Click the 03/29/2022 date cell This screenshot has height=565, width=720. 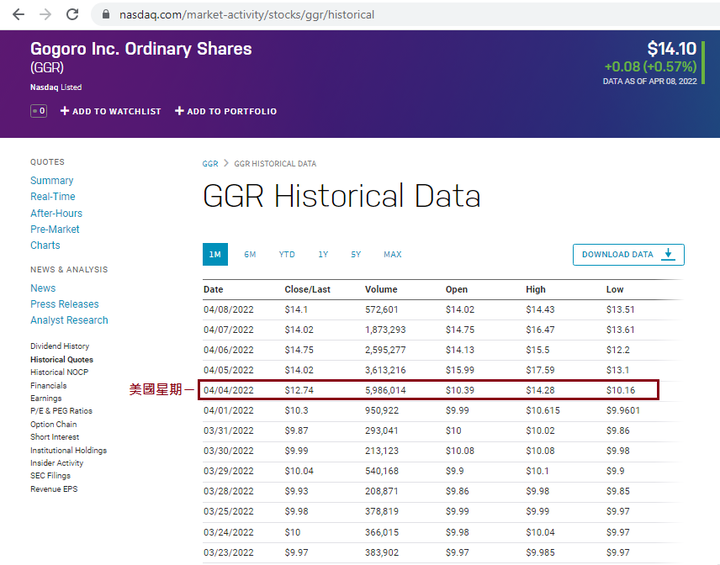pos(229,471)
